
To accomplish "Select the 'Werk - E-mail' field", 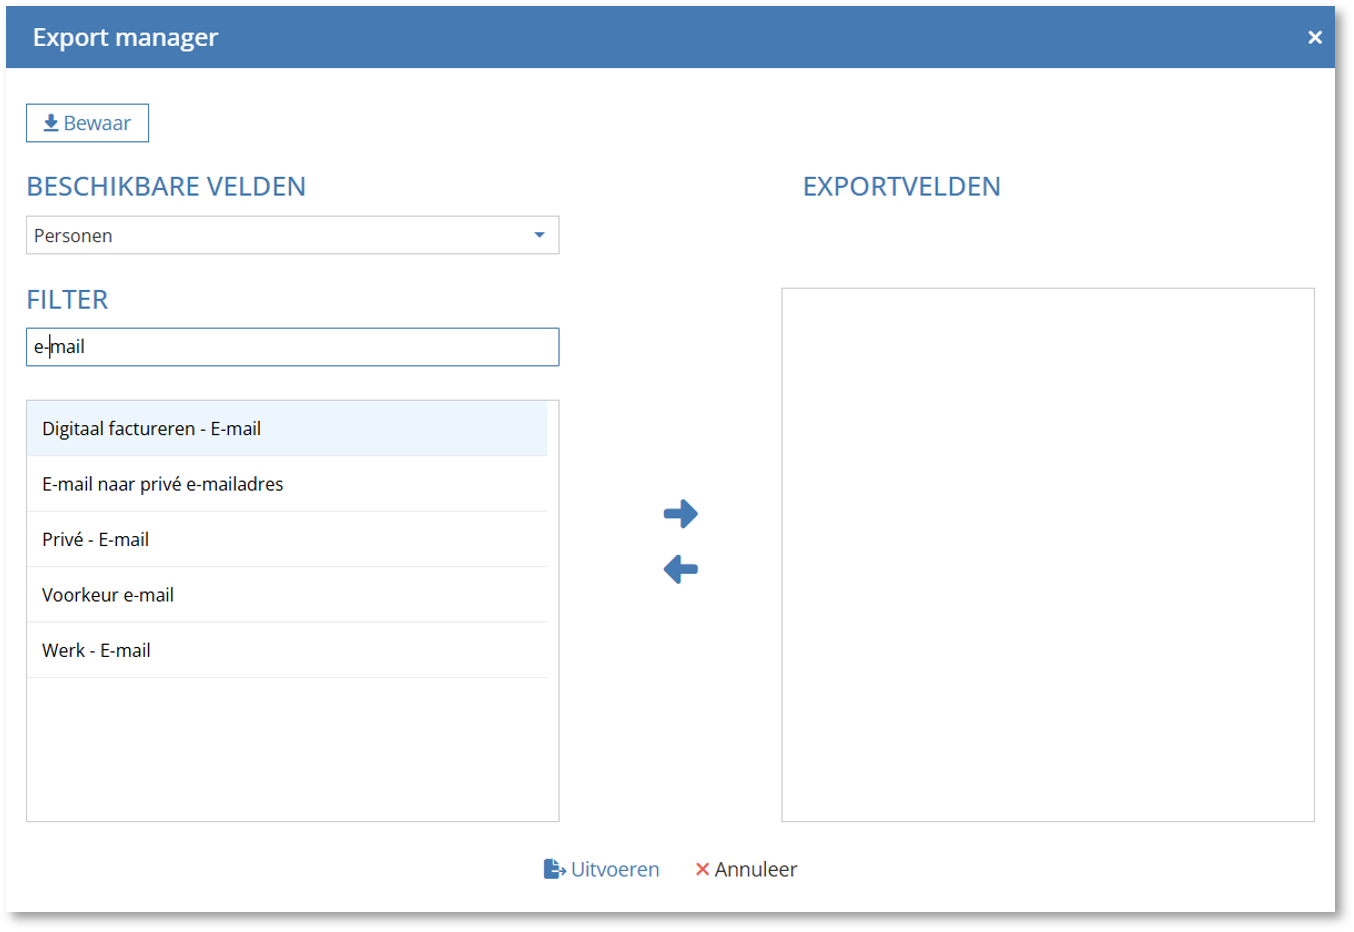I will click(96, 651).
